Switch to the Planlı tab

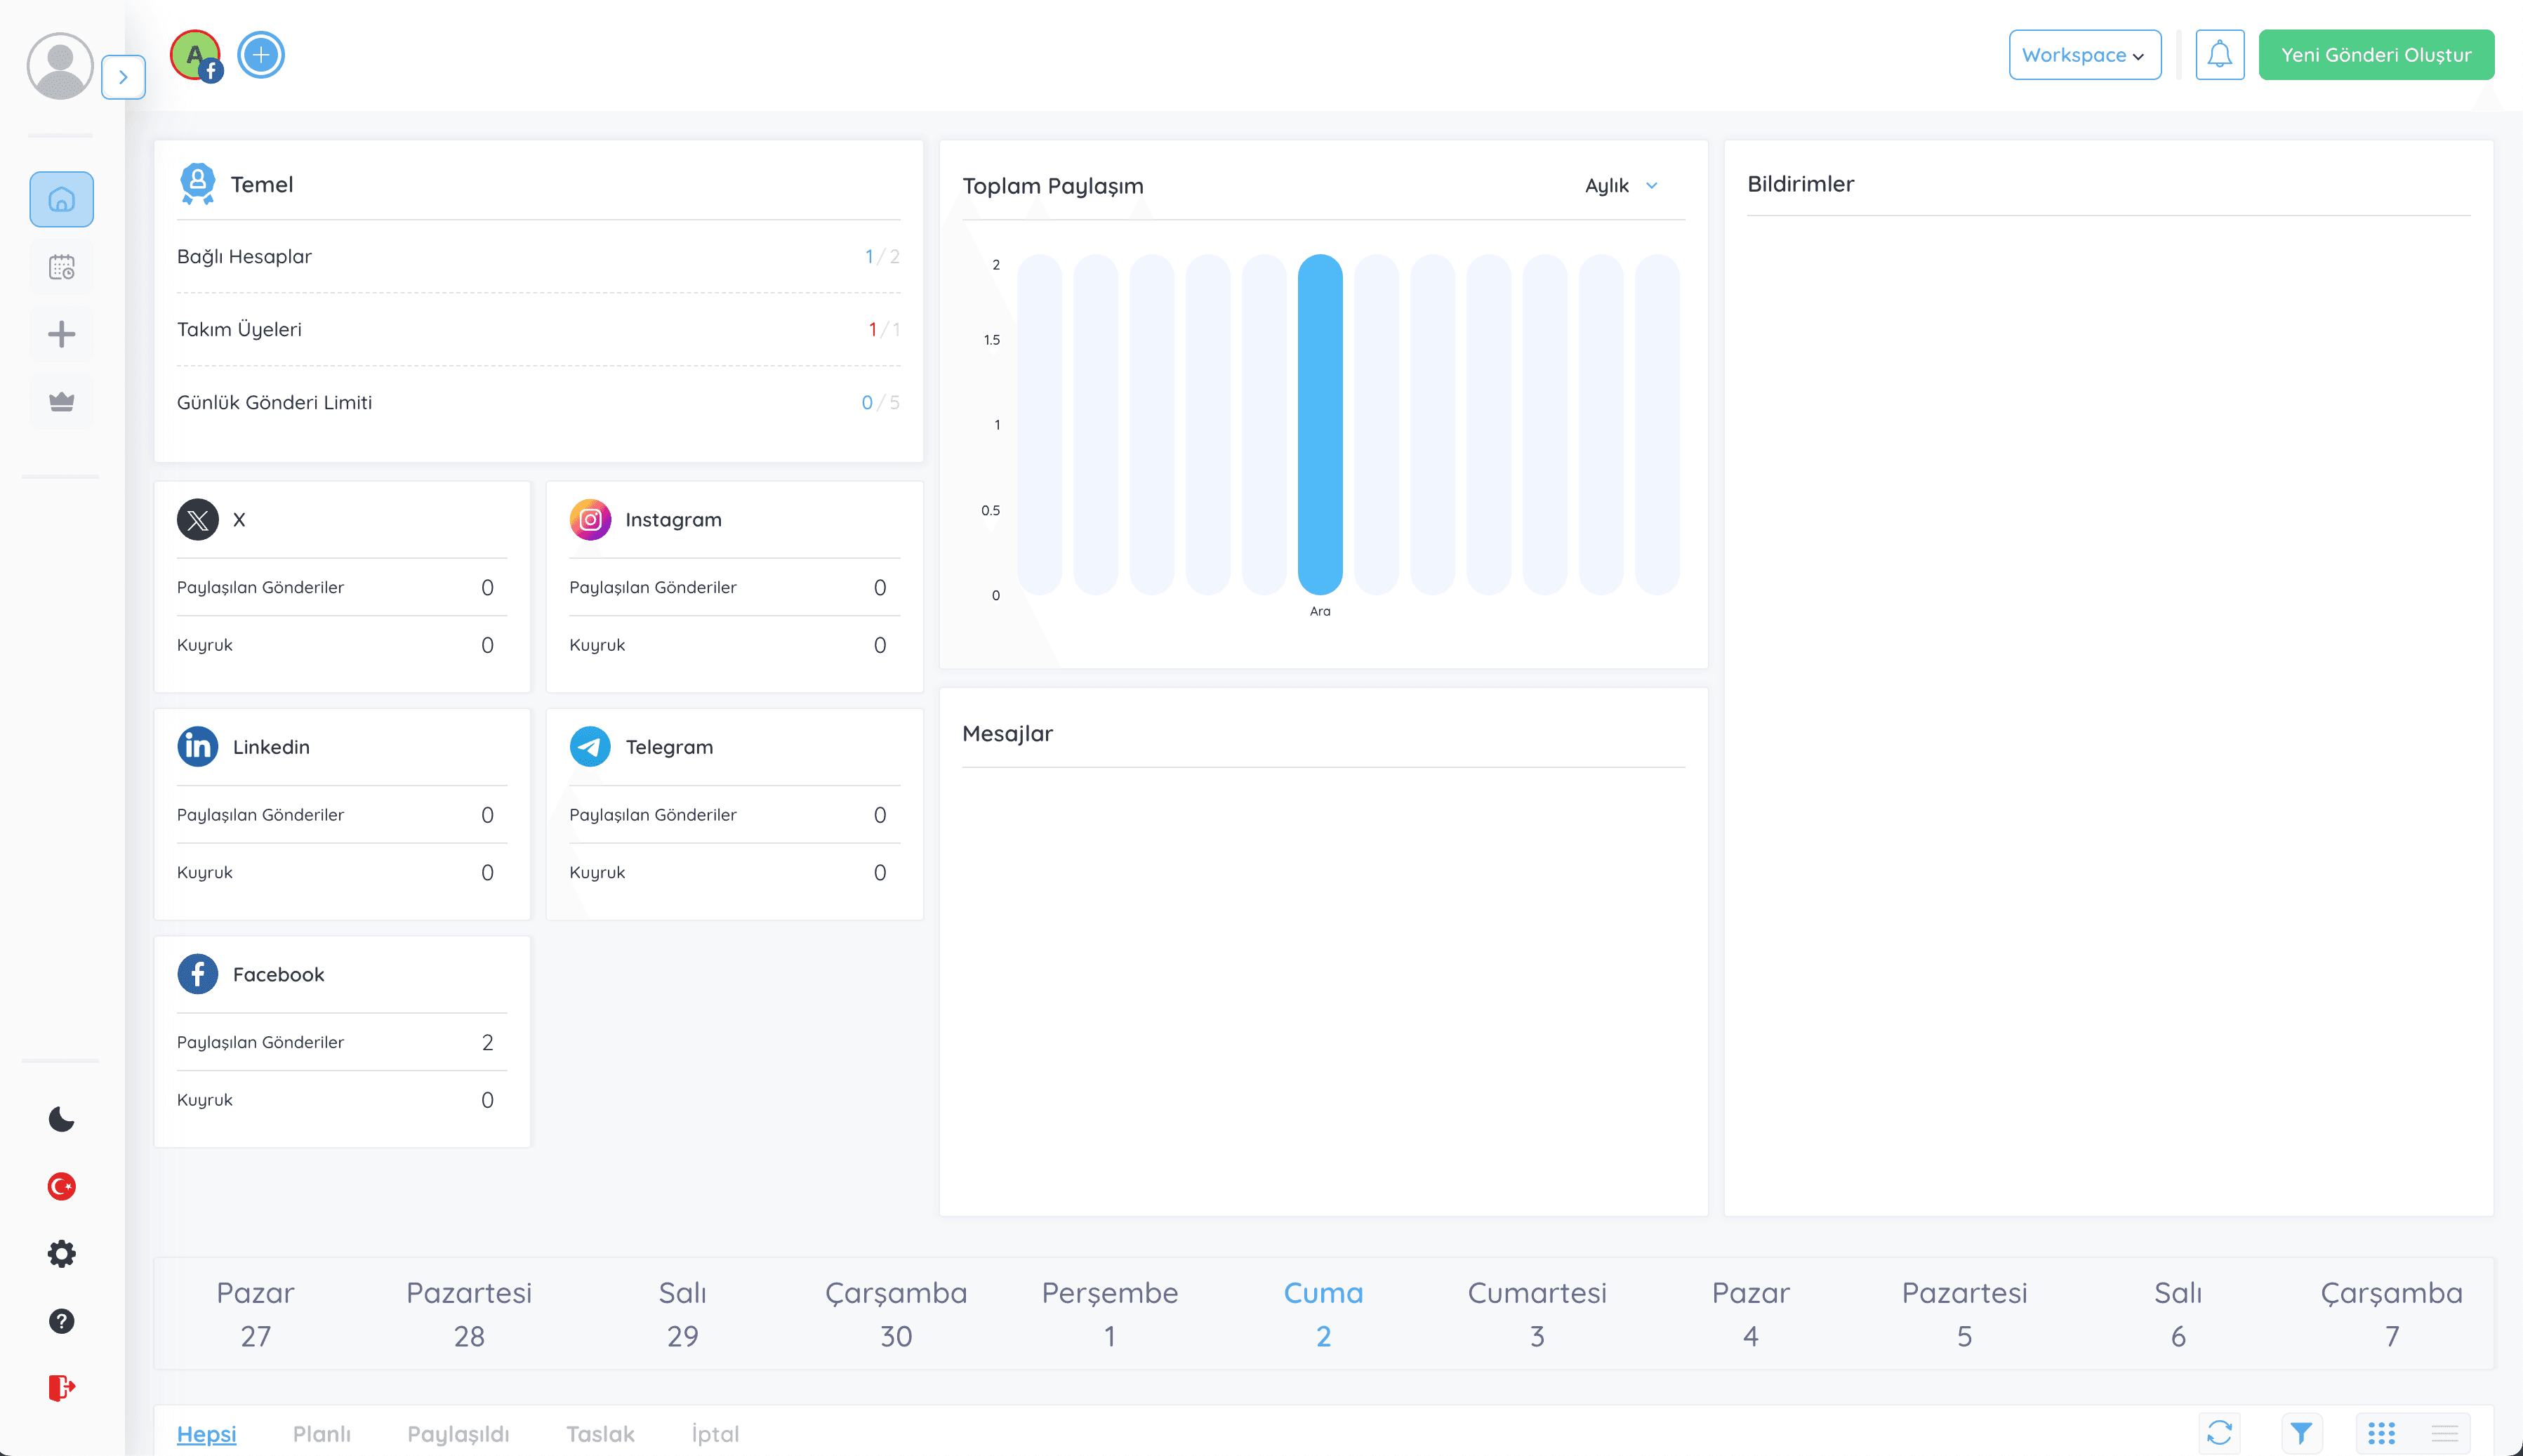[321, 1434]
